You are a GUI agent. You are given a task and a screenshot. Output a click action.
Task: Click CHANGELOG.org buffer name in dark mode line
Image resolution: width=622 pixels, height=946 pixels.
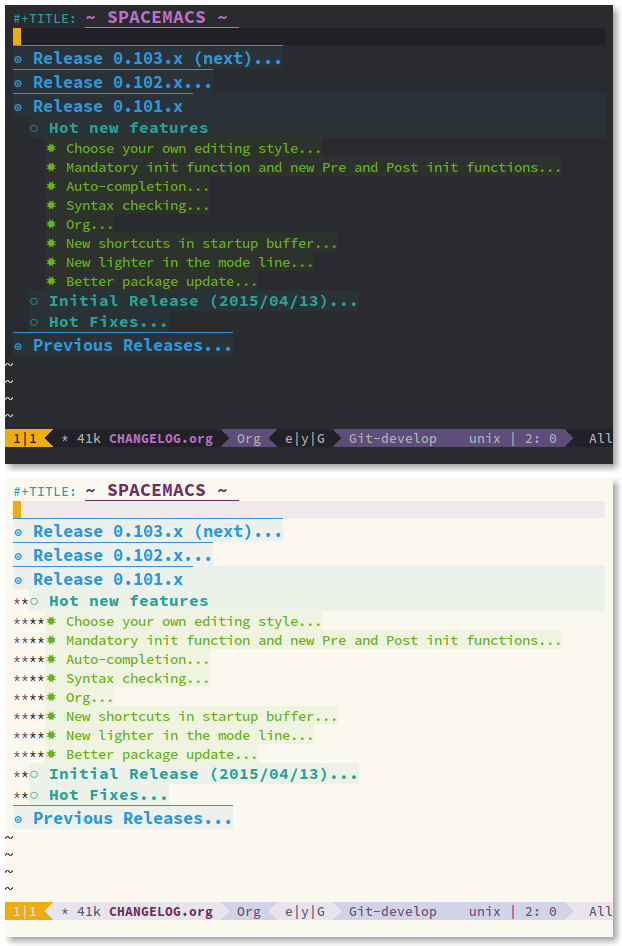click(161, 439)
